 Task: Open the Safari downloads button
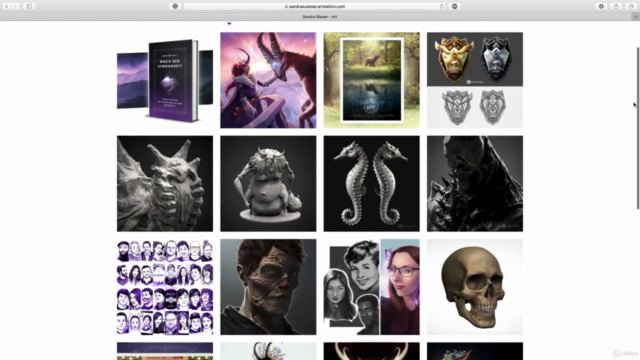click(x=601, y=7)
